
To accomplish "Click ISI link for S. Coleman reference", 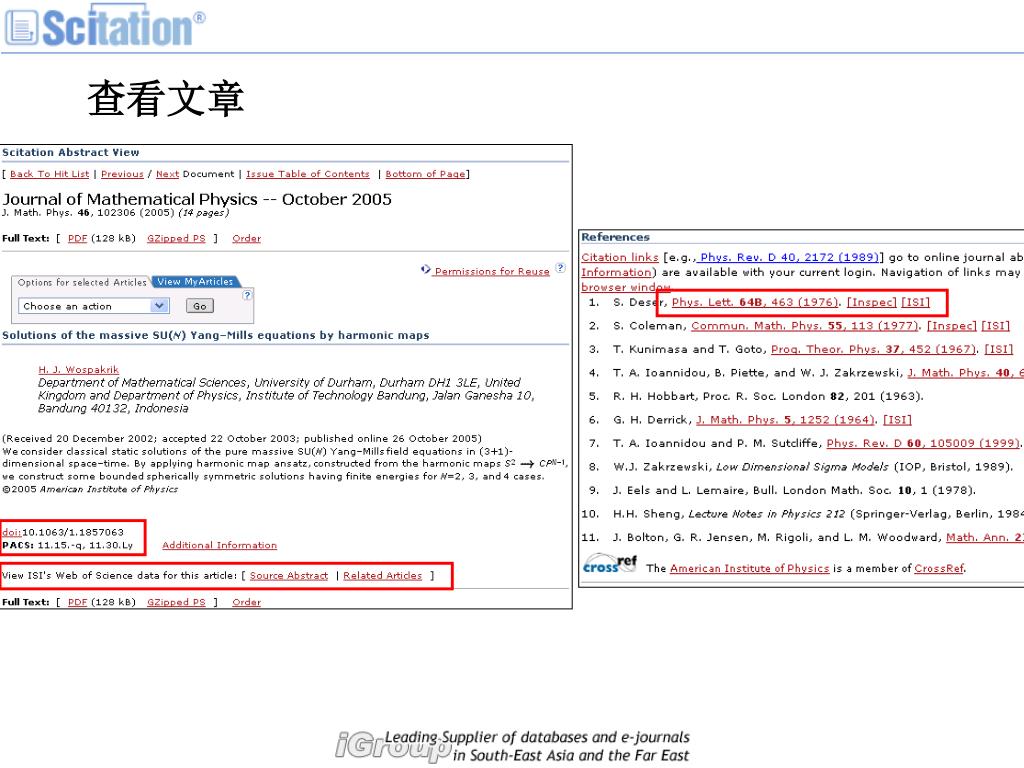I will pyautogui.click(x=995, y=326).
